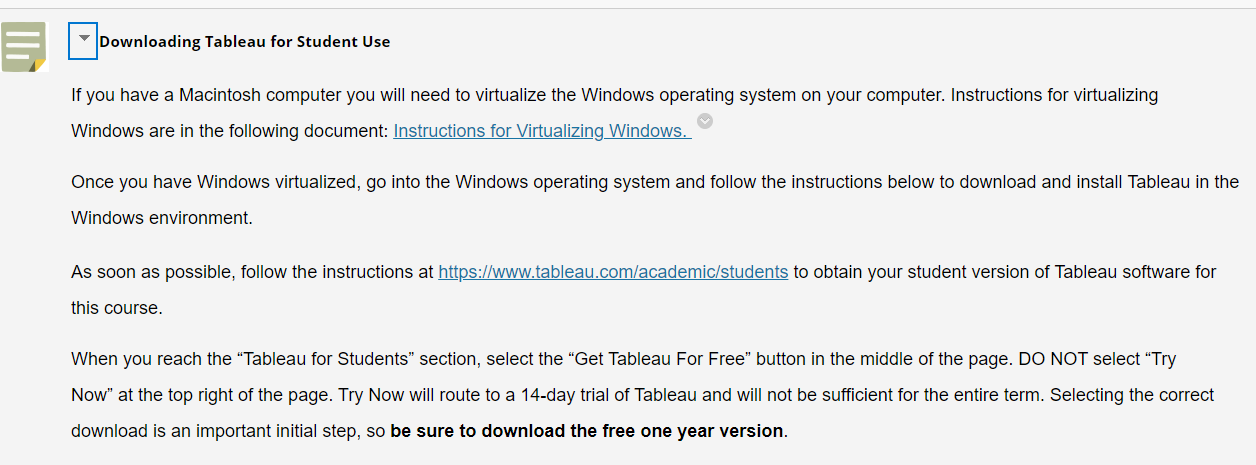The image size is (1256, 465).
Task: Click the bold text about free one year version
Action: coord(587,431)
